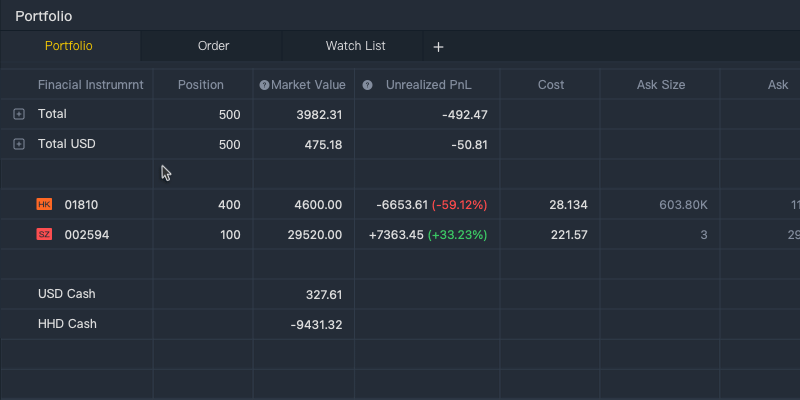This screenshot has width=800, height=400.
Task: Open the Watch List tab
Action: coord(355,46)
